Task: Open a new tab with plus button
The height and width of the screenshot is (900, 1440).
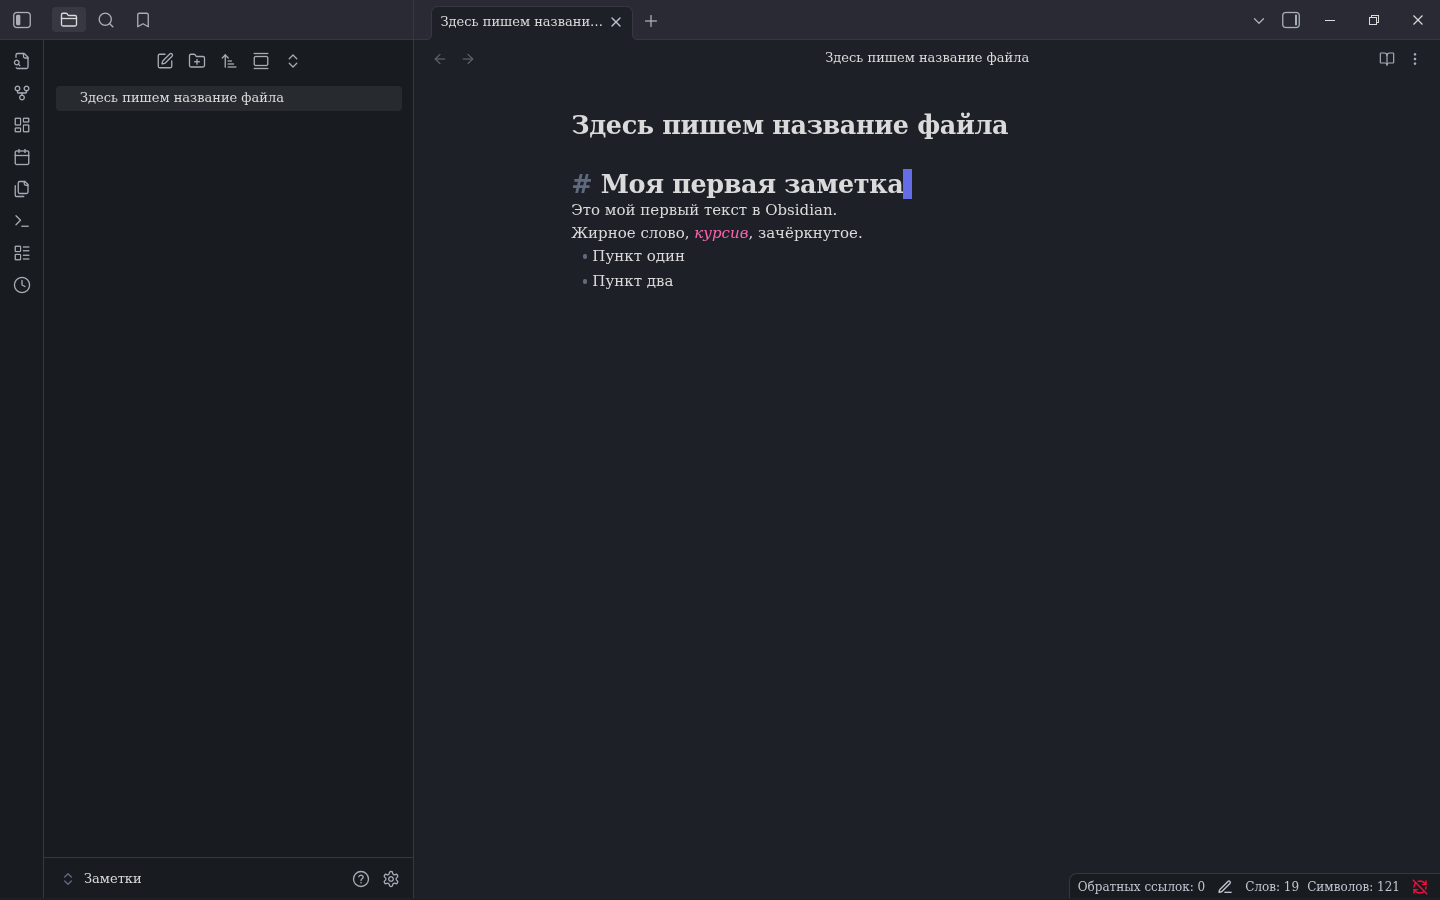Action: tap(651, 21)
